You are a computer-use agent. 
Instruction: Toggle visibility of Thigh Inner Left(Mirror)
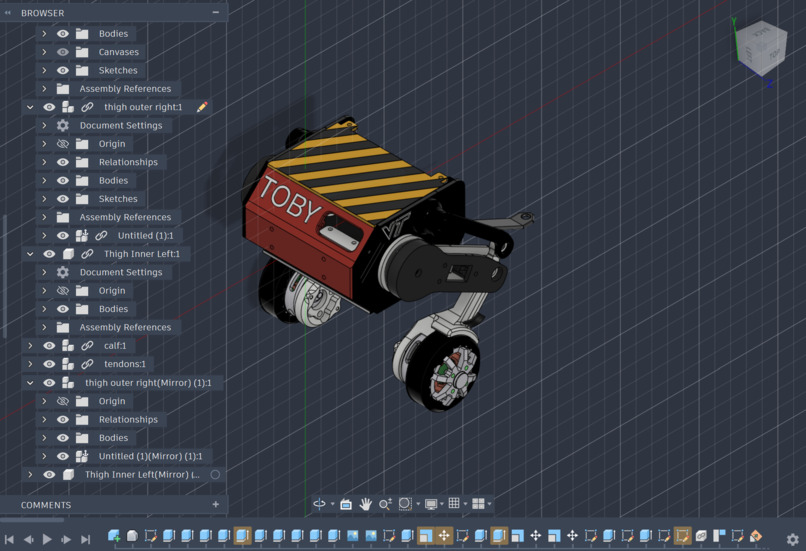click(x=49, y=474)
